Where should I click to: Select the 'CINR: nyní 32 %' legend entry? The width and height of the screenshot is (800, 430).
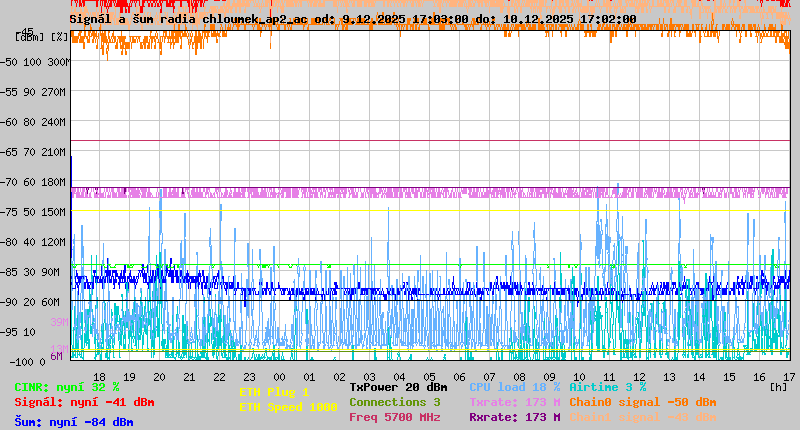tap(67, 387)
